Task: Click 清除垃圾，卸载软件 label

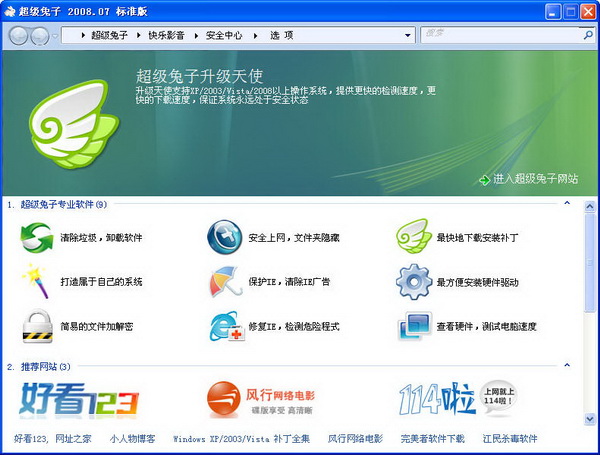Action: pyautogui.click(x=101, y=238)
